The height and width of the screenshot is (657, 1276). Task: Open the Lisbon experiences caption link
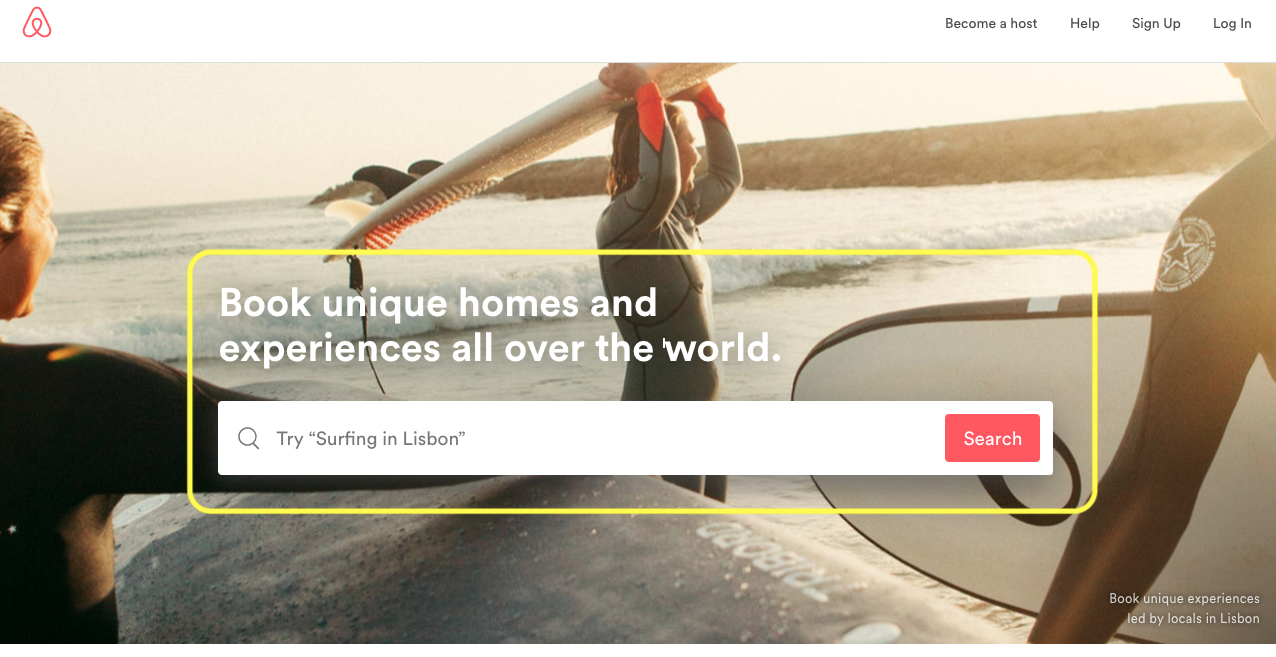(1184, 608)
